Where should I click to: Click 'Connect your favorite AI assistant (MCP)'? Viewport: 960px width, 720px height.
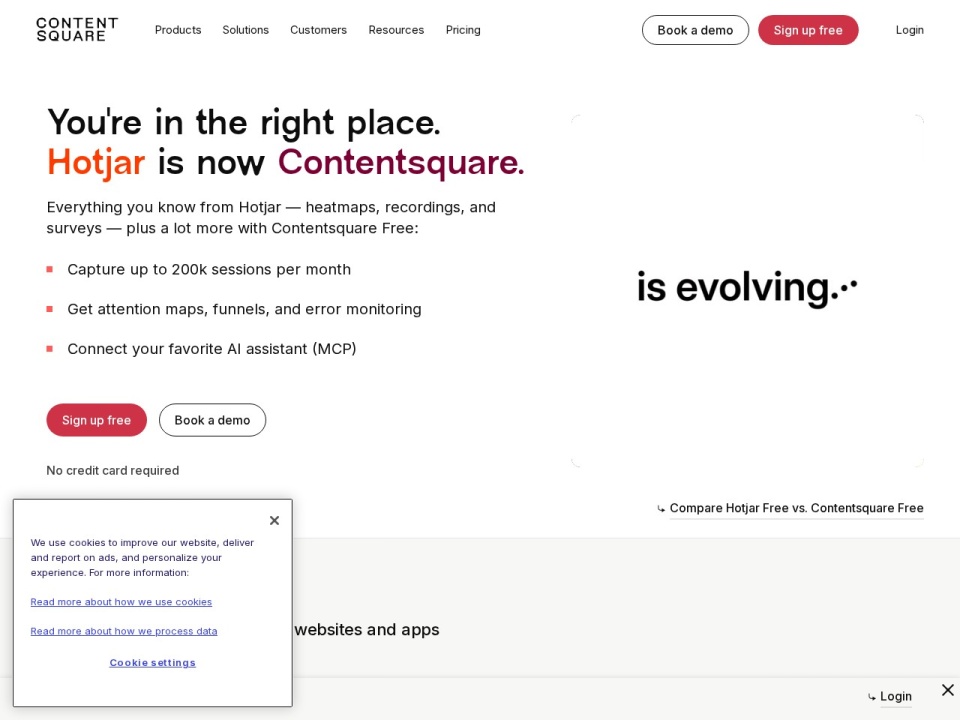[212, 349]
